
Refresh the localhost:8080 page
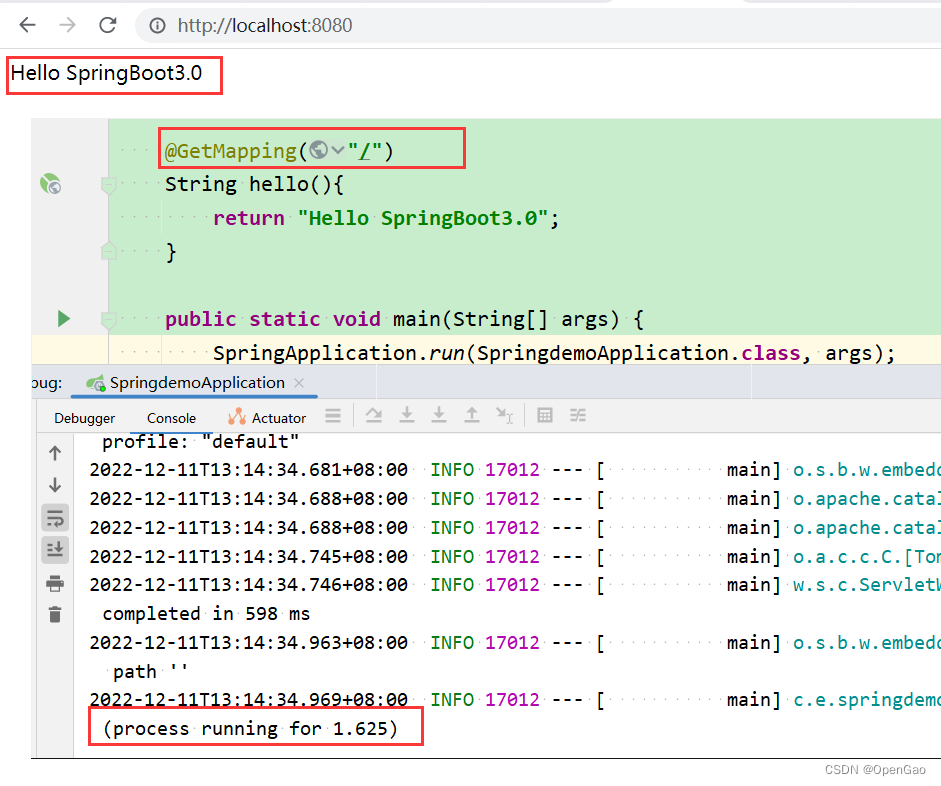(x=107, y=25)
